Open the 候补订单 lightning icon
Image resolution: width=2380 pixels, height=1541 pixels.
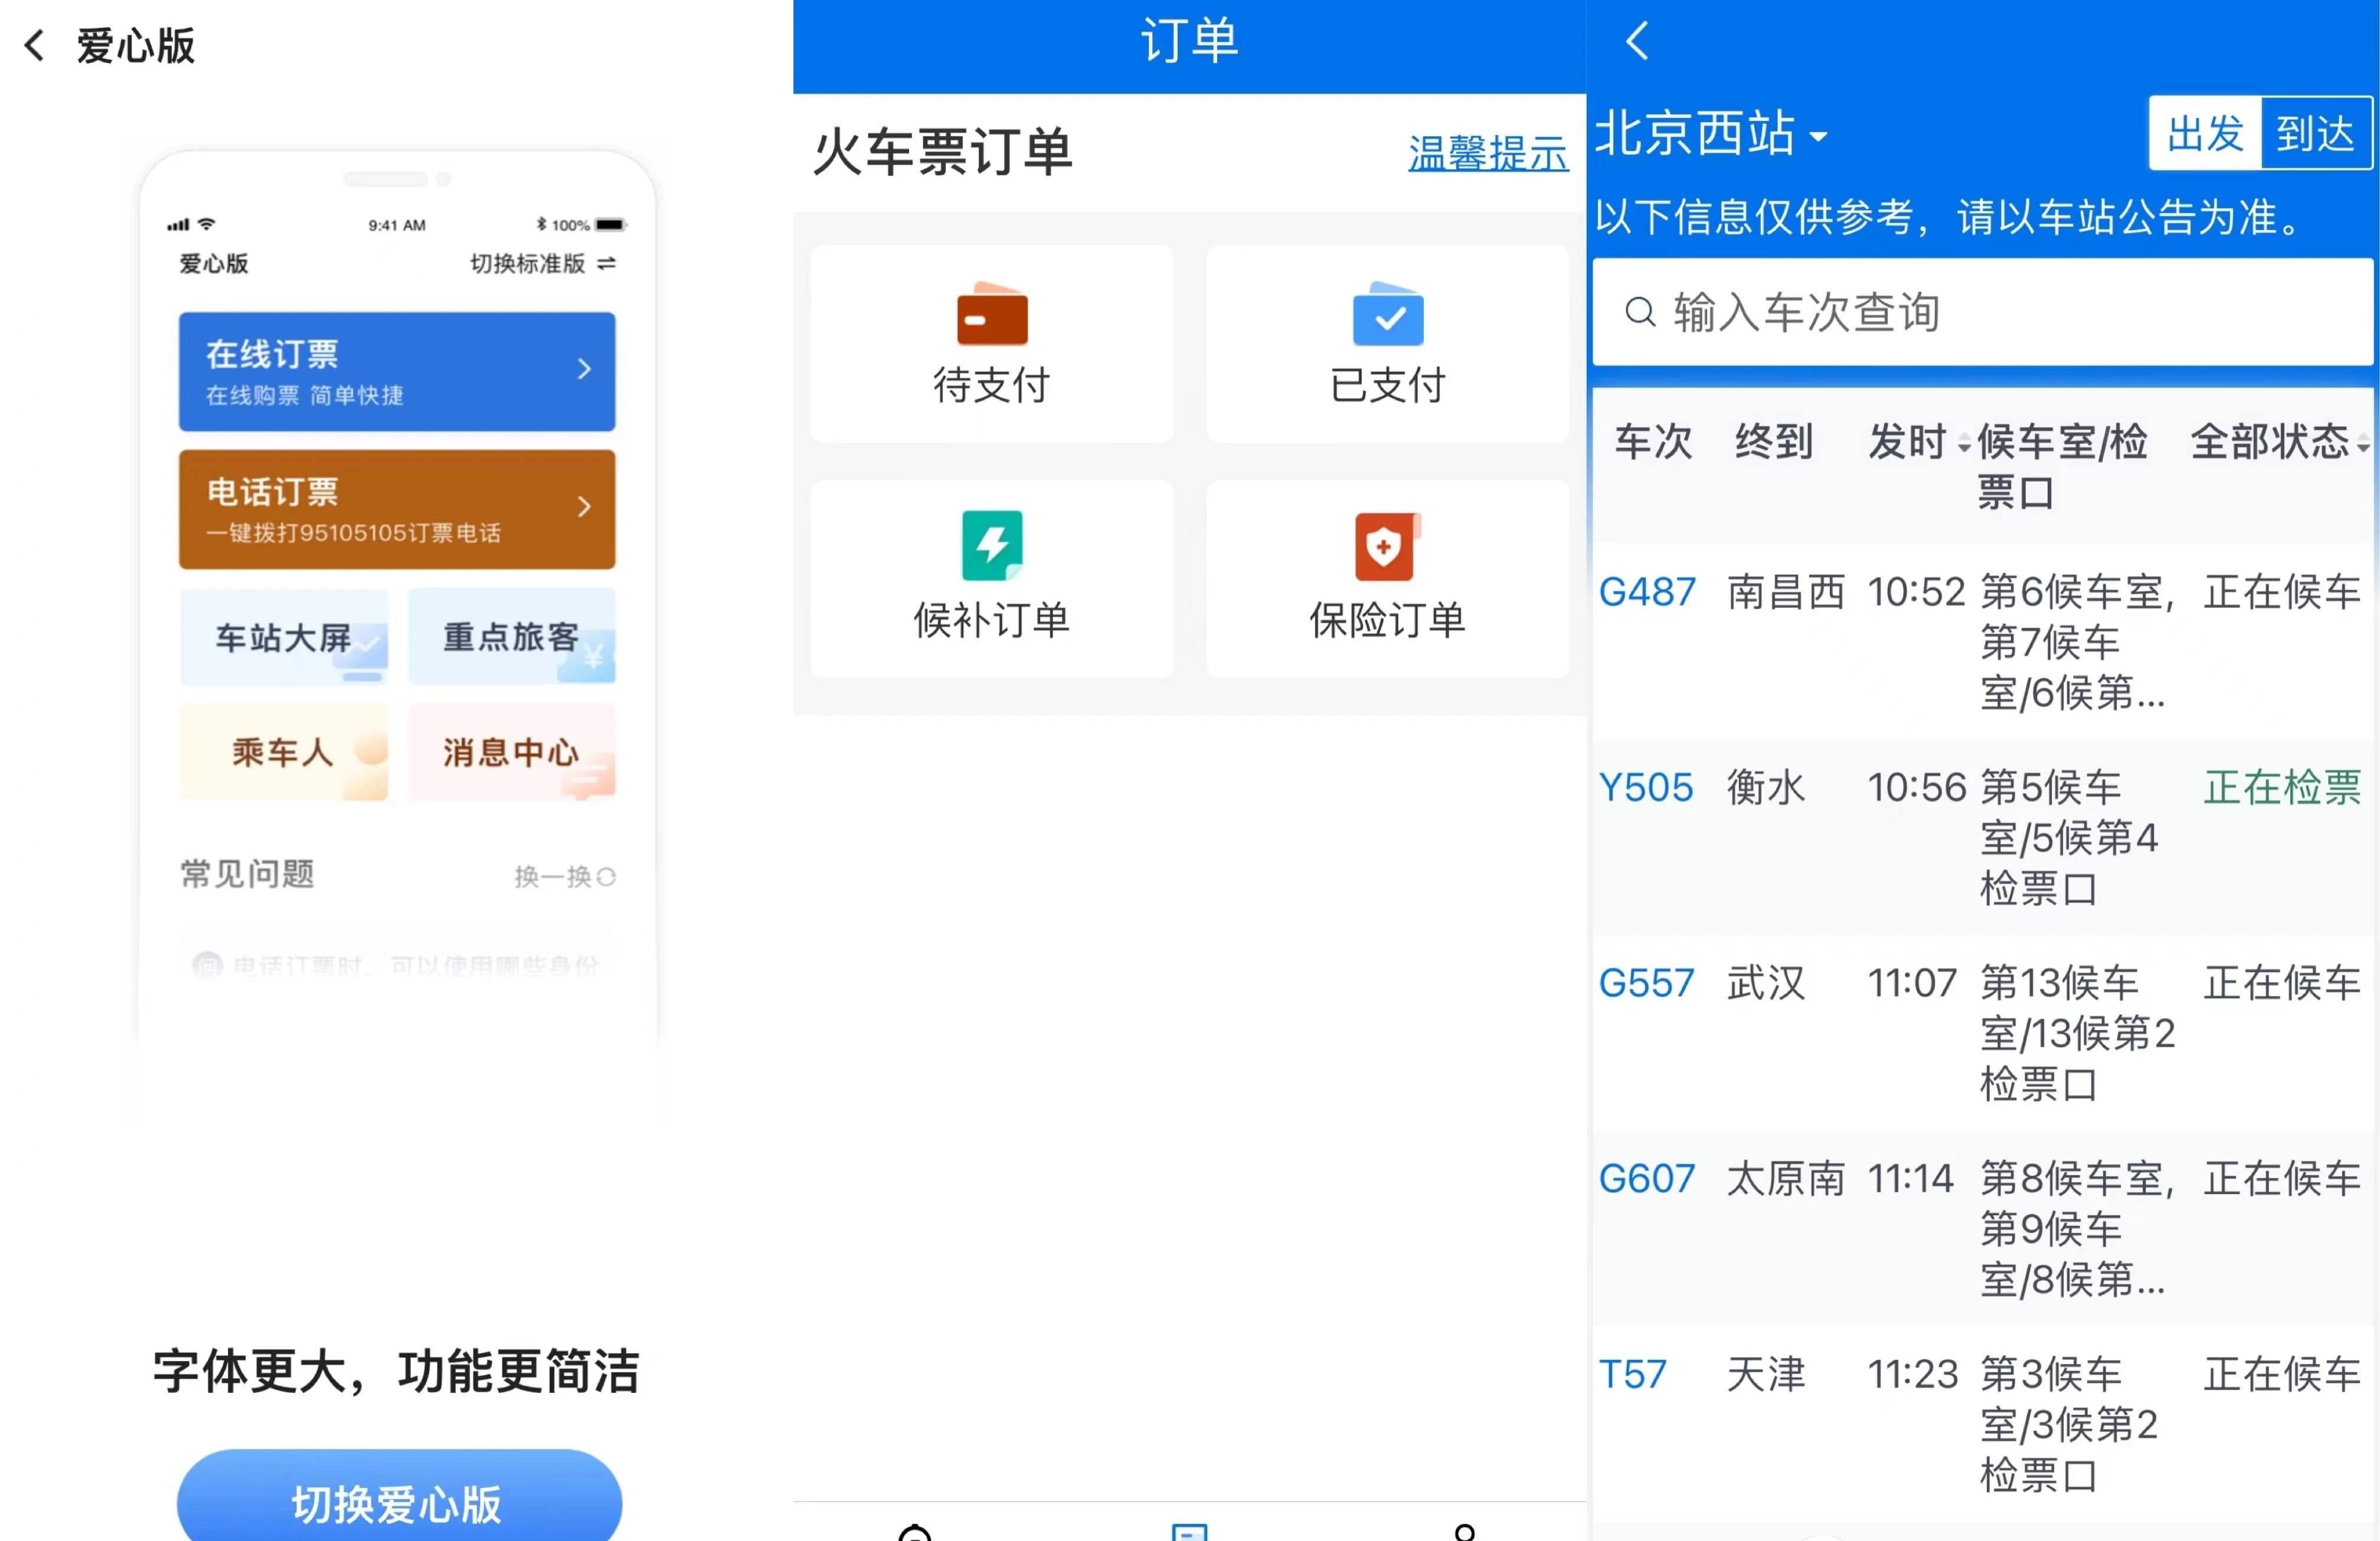click(x=992, y=546)
